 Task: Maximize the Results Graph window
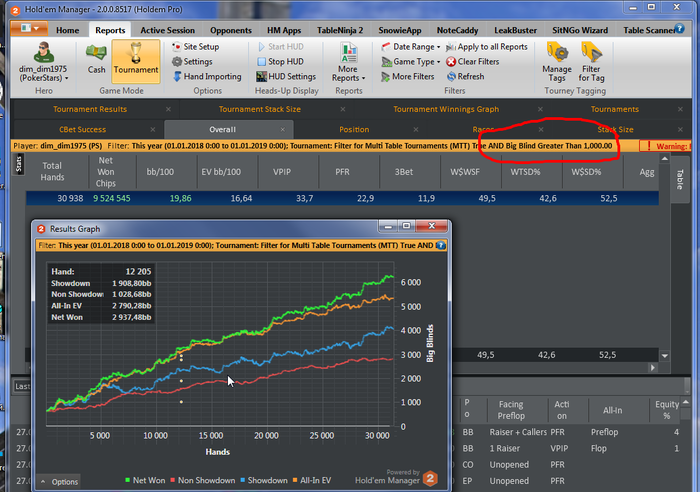click(406, 226)
